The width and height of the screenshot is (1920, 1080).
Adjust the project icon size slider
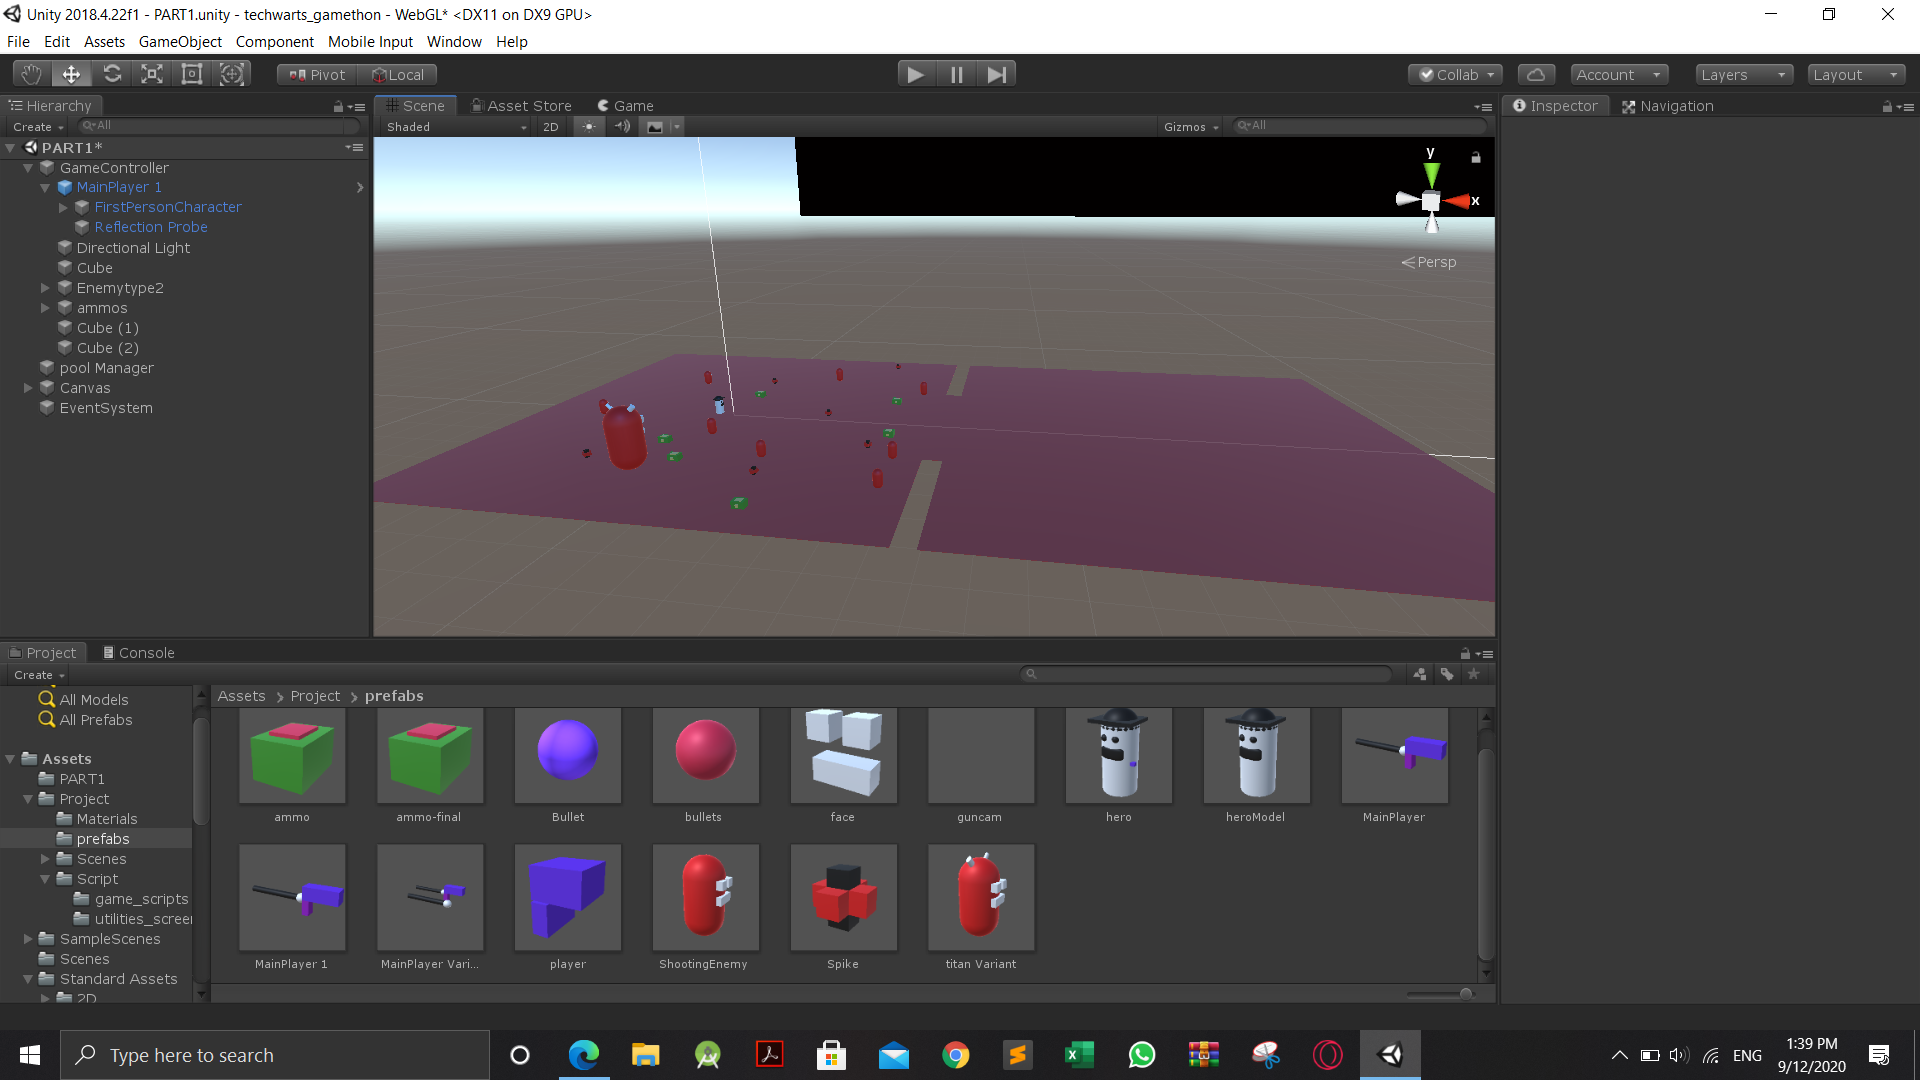1464,994
